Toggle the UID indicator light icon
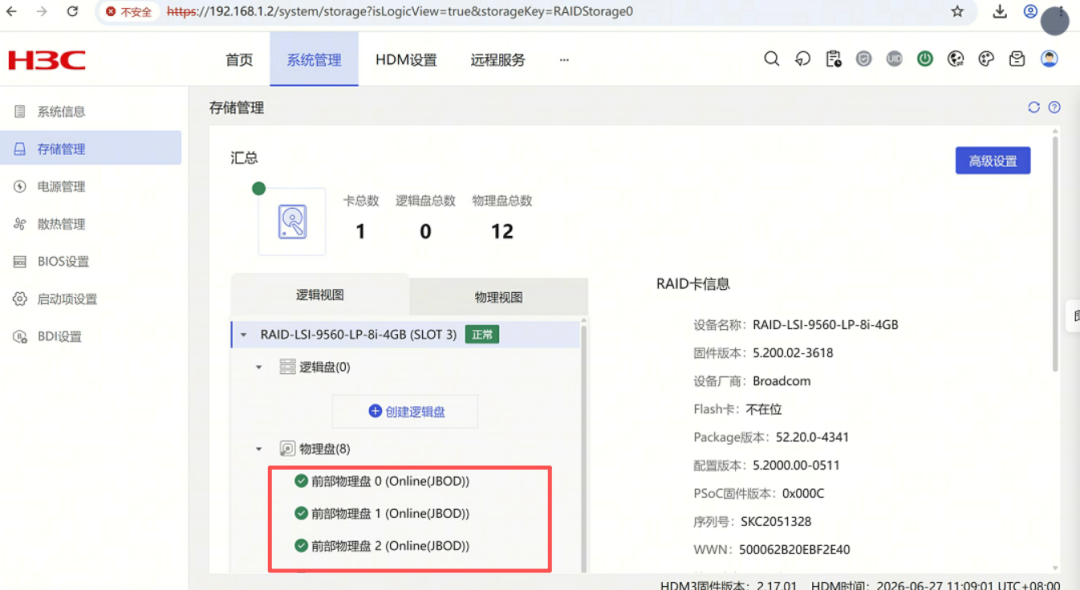 coord(894,59)
